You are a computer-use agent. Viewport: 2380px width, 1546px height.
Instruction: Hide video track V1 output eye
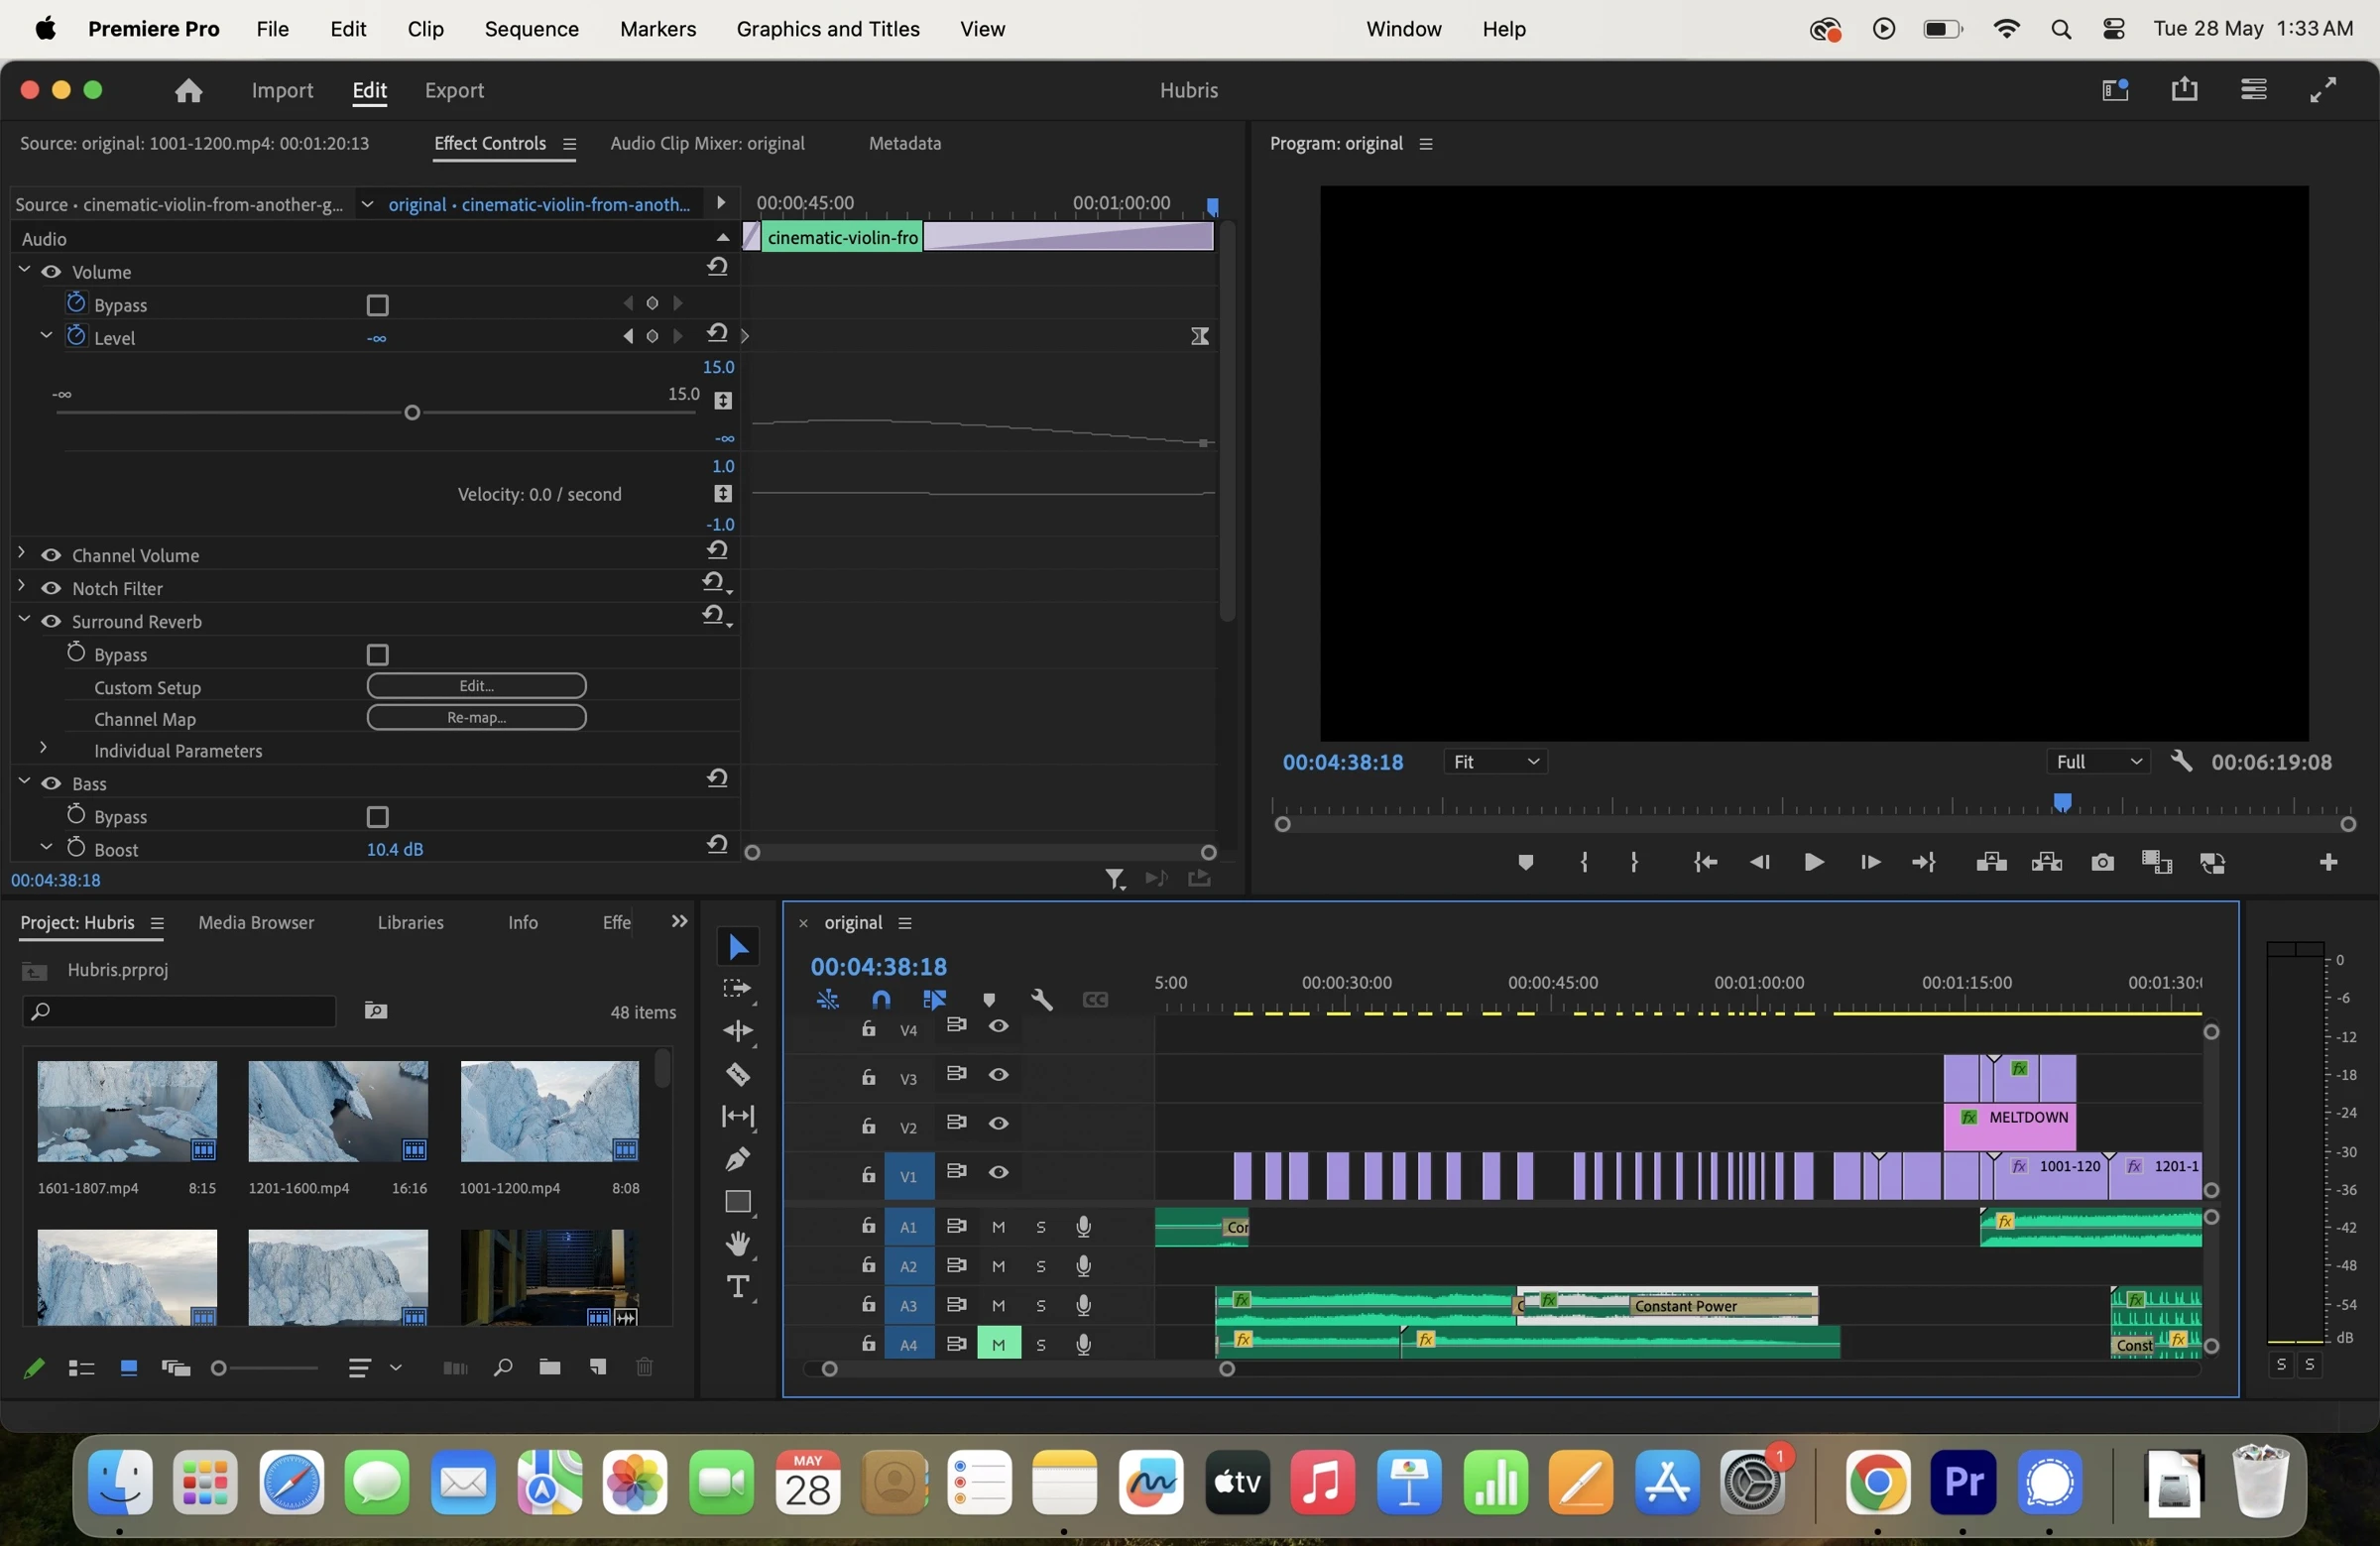998,1173
